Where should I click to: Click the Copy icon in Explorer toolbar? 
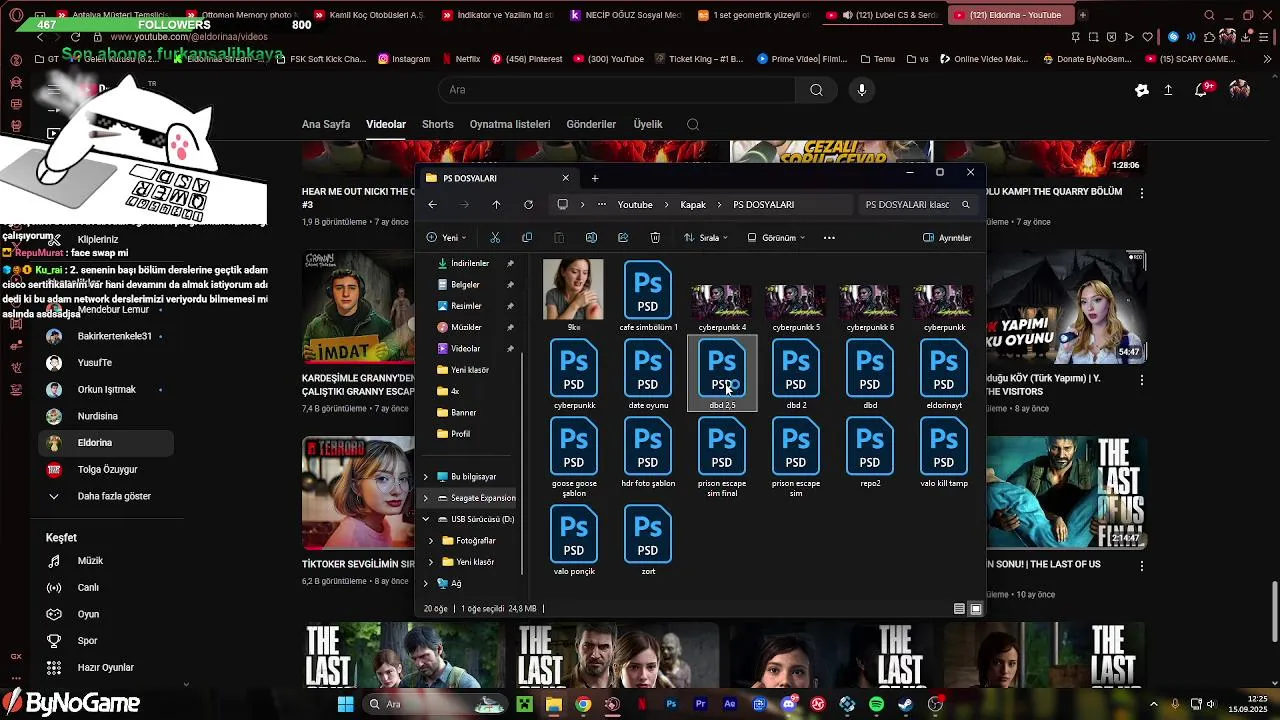coord(527,238)
